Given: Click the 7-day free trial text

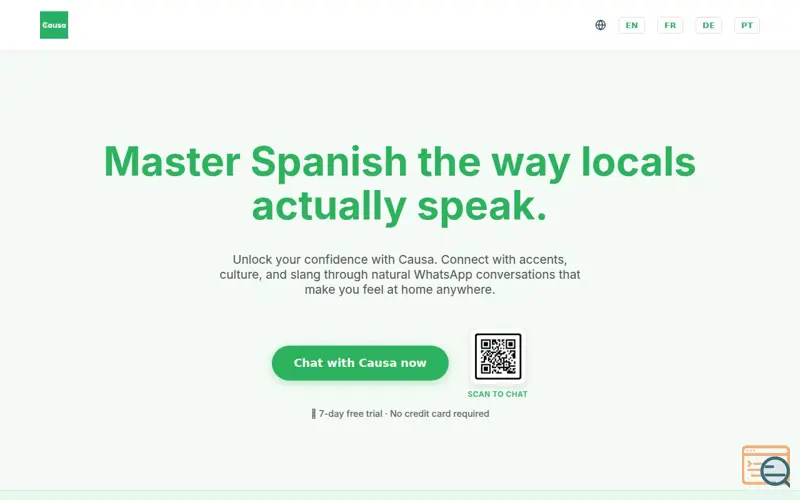Looking at the screenshot, I should (x=400, y=414).
